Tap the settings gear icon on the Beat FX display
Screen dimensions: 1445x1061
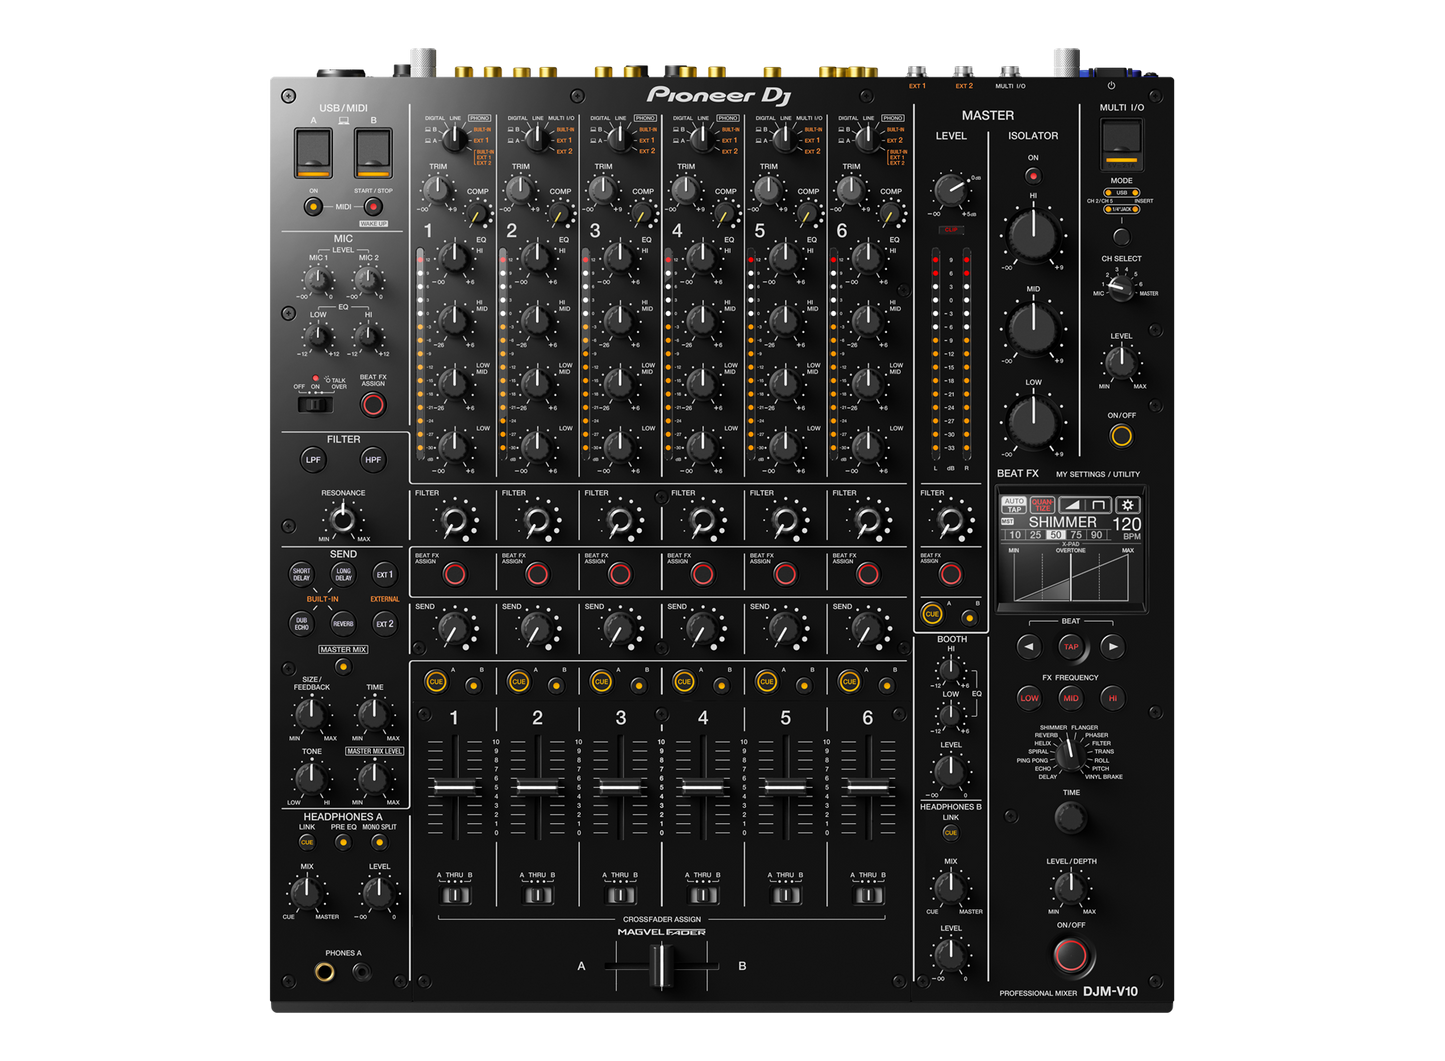coord(1128,504)
